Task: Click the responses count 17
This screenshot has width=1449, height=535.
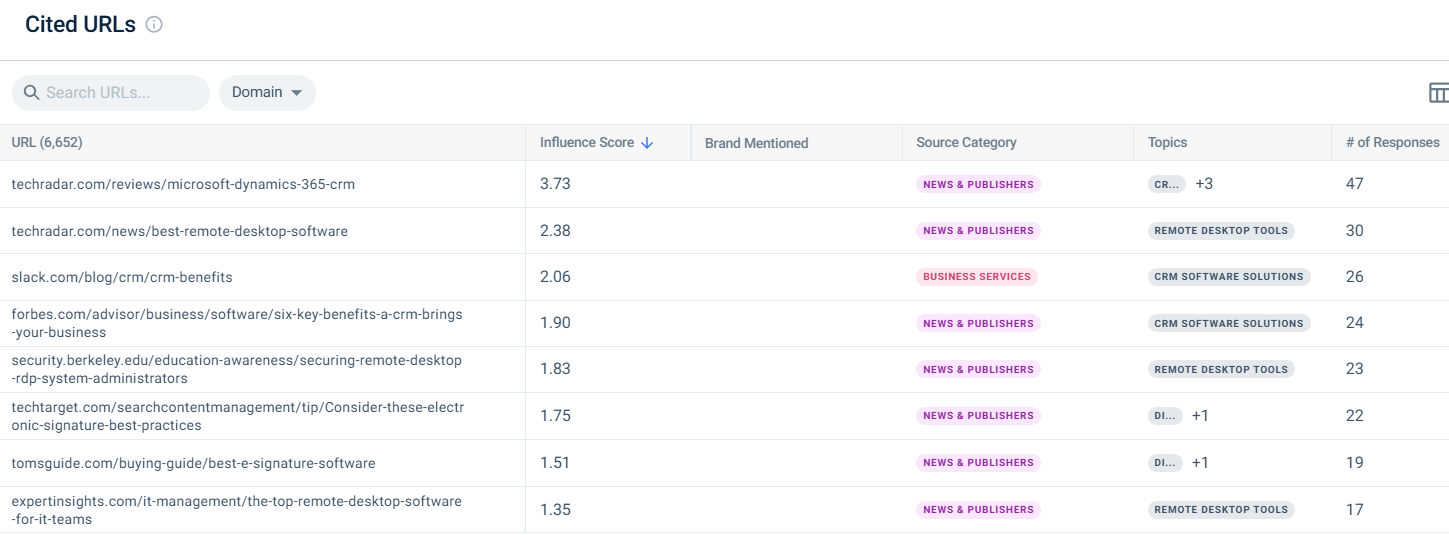Action: pos(1354,510)
